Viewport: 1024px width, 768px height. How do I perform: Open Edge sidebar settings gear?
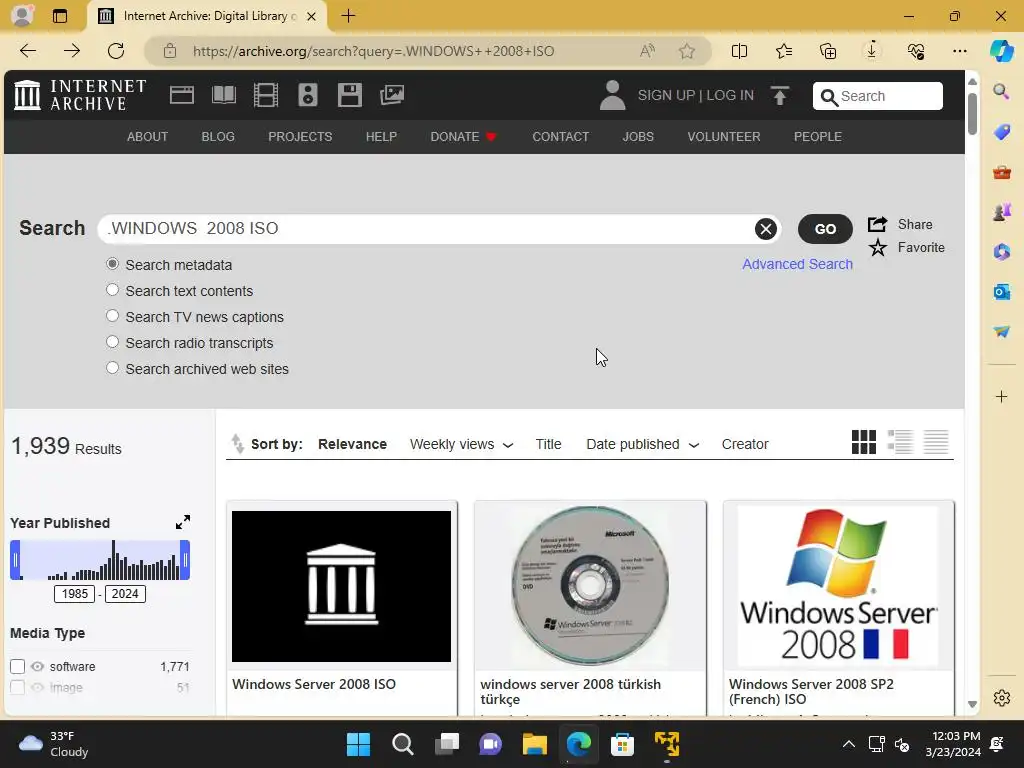[x=1001, y=698]
